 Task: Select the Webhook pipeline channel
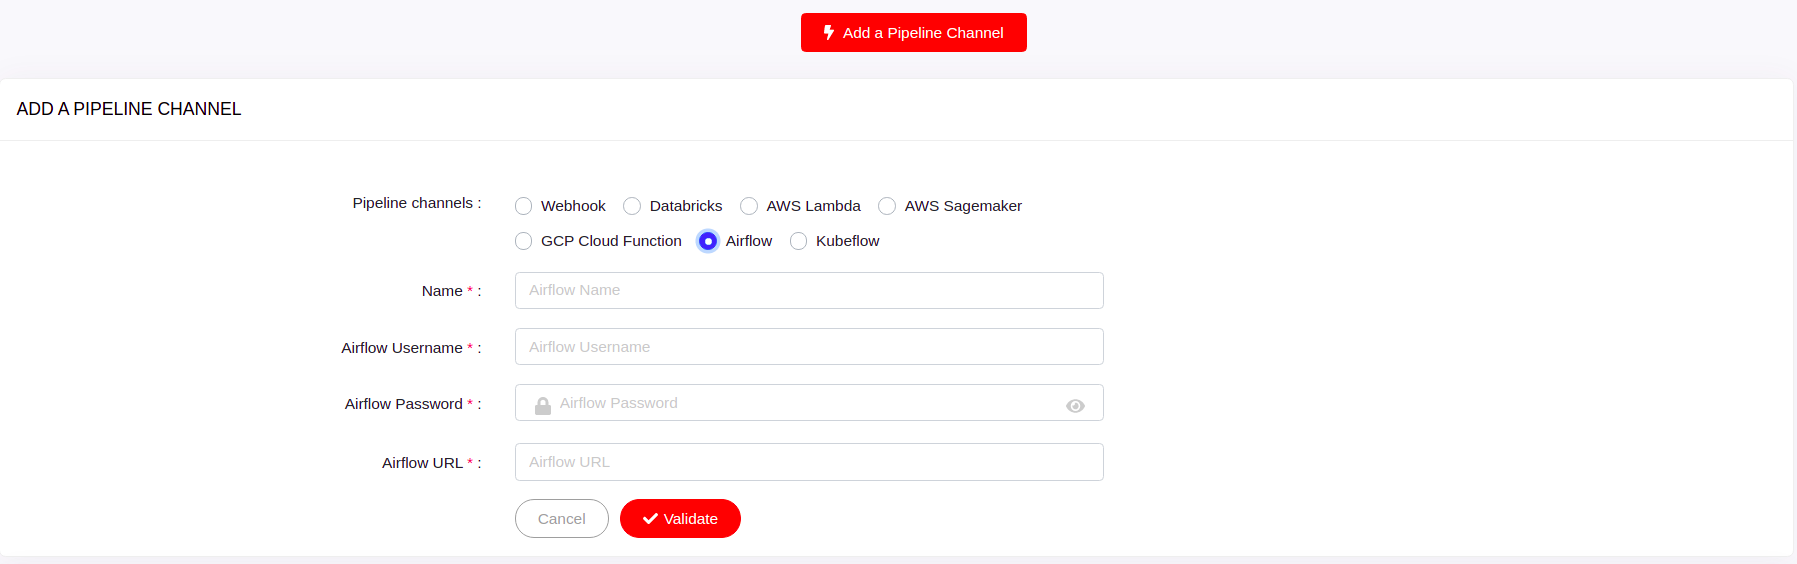[x=524, y=206]
